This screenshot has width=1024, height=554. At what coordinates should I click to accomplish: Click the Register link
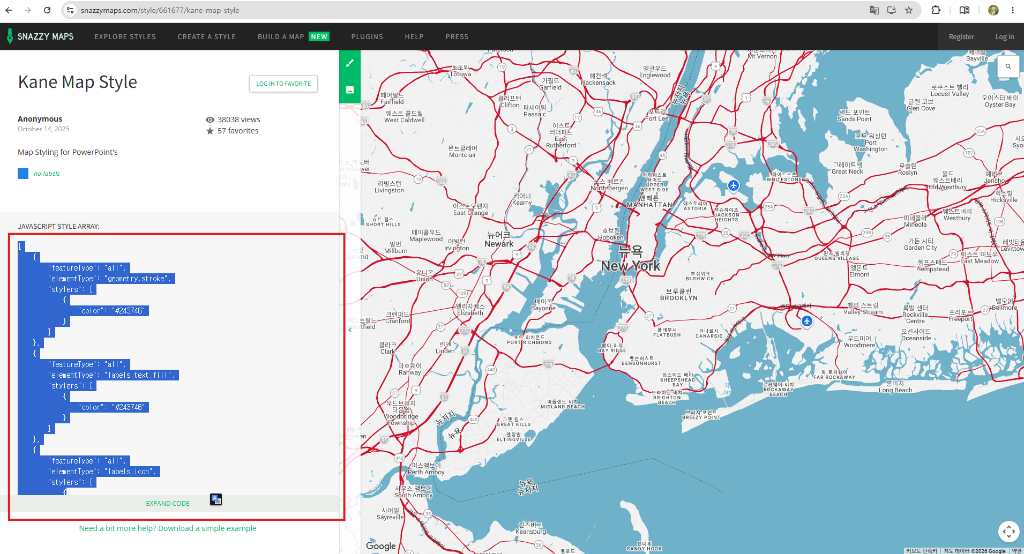961,37
